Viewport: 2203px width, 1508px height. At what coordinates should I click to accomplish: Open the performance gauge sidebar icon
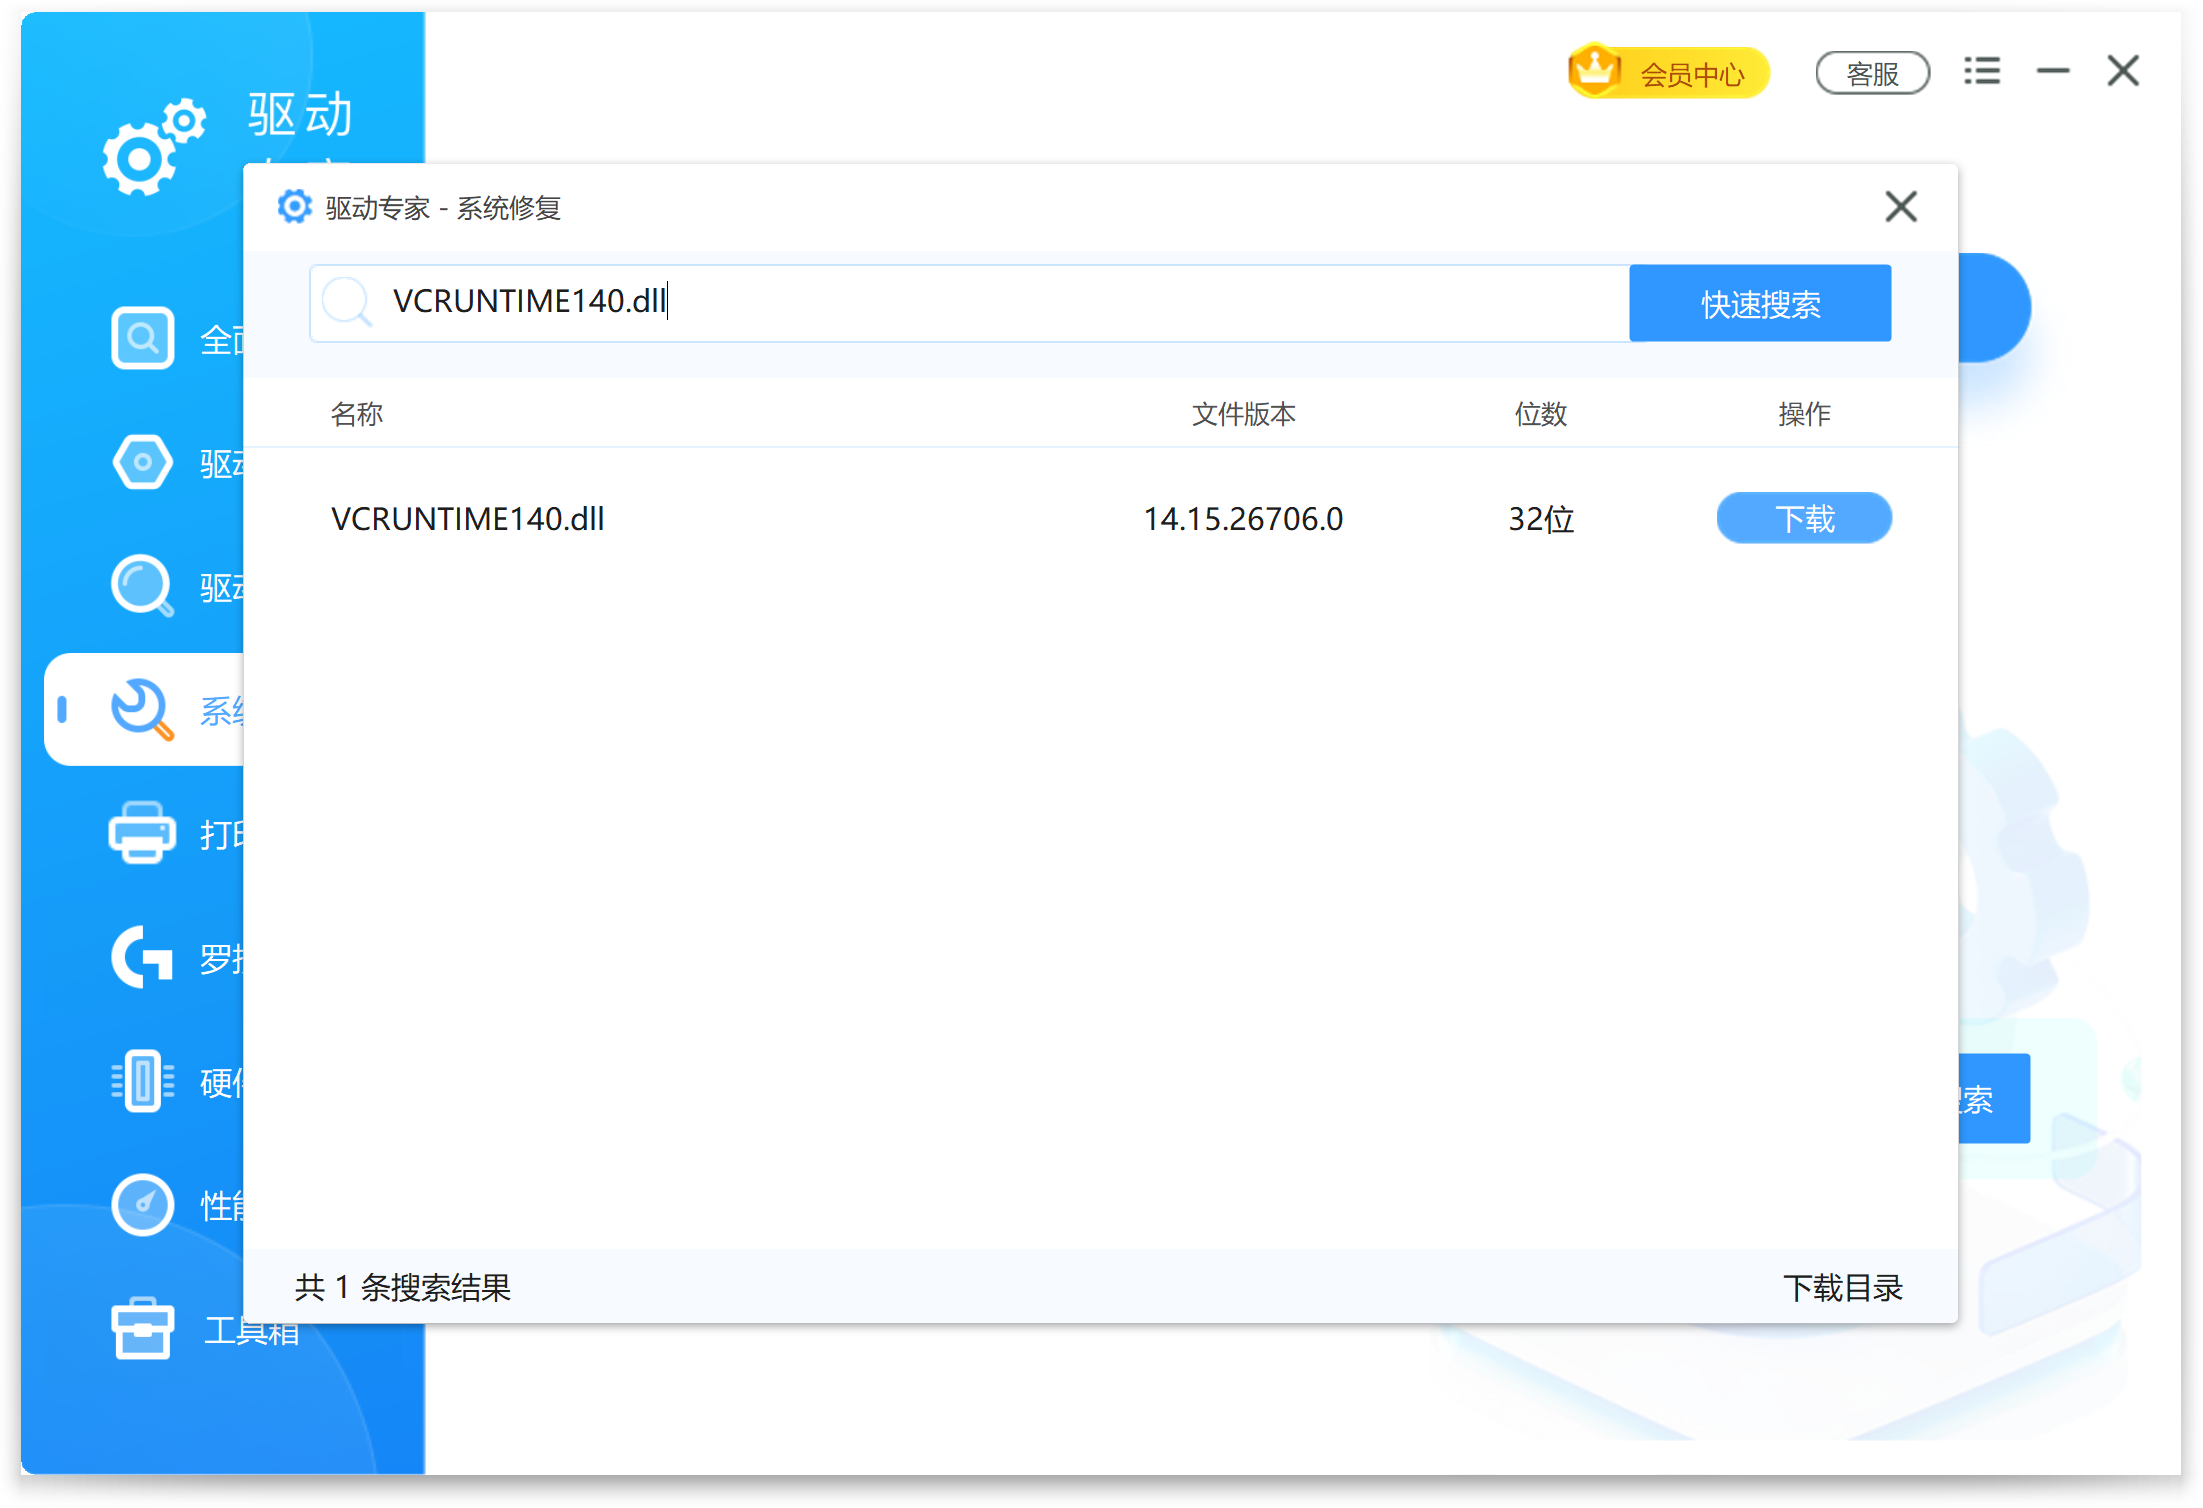click(x=142, y=1205)
